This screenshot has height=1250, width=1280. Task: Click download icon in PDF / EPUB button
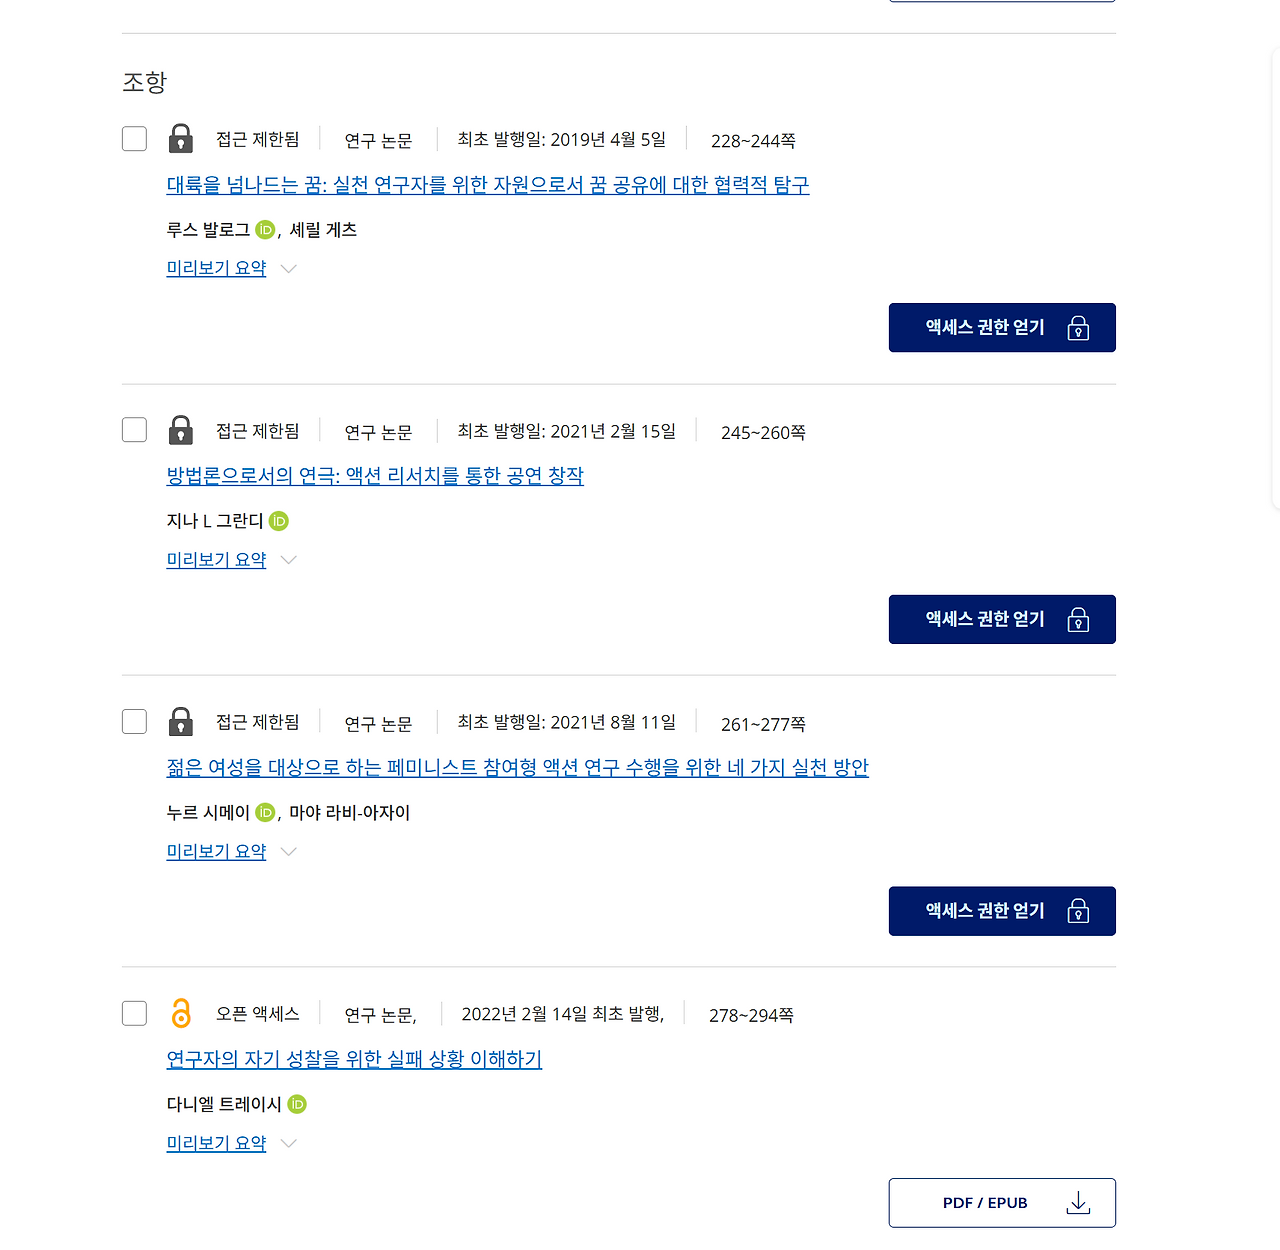(x=1078, y=1203)
